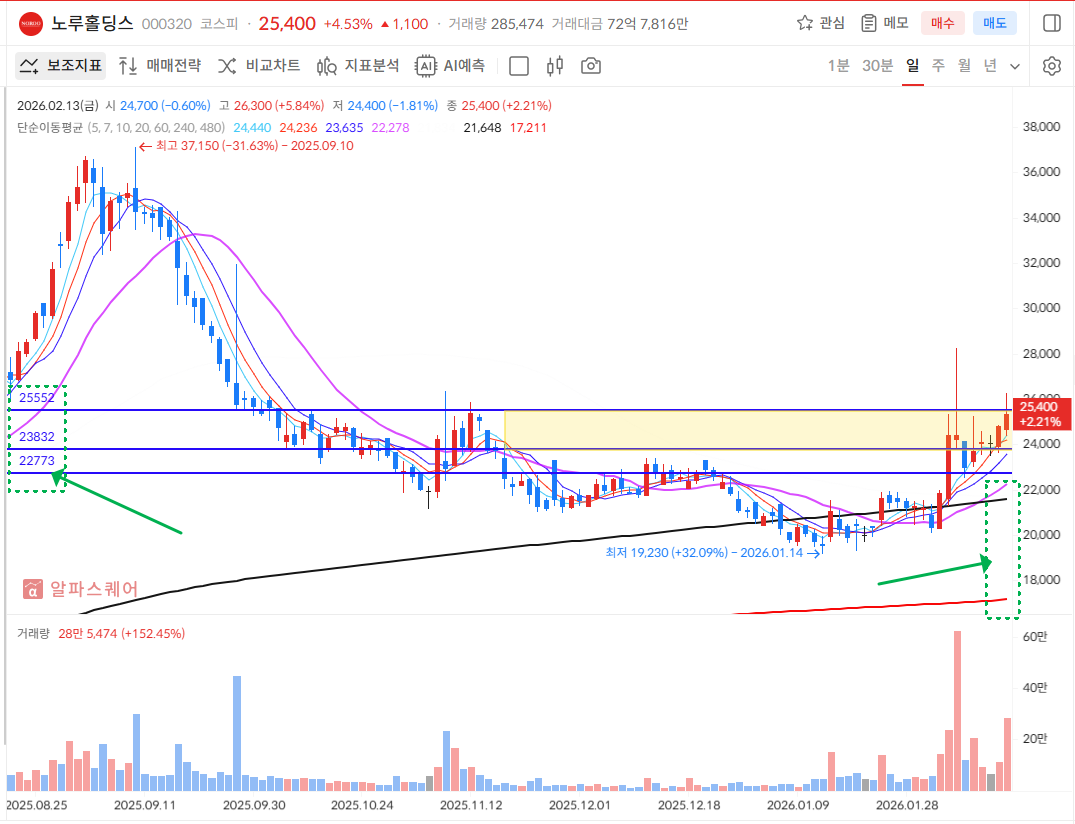Image resolution: width=1075 pixels, height=824 pixels.
Task: Toggle 비교차트 comparison chart
Action: tap(259, 66)
